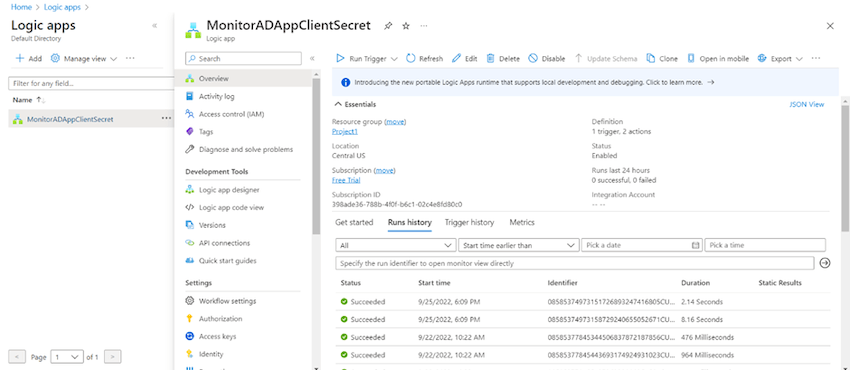Switch to the Trigger history tab
The width and height of the screenshot is (850, 370).
(469, 222)
